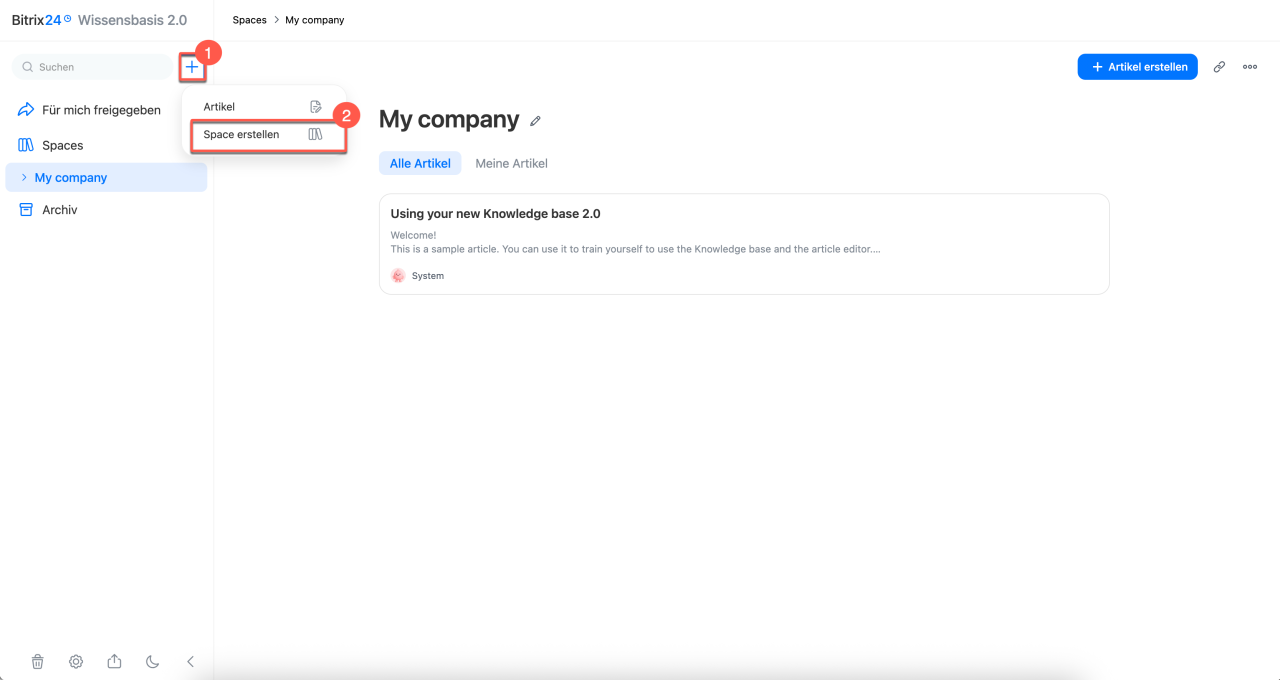Open the three-dot more options menu
This screenshot has width=1280, height=680.
[1250, 67]
